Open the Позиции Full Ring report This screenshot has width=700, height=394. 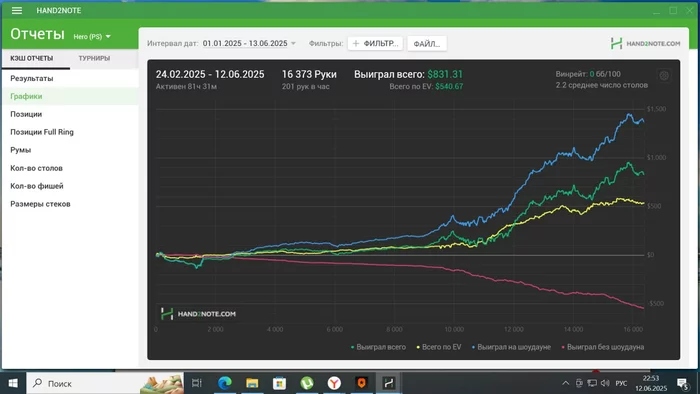[70, 132]
